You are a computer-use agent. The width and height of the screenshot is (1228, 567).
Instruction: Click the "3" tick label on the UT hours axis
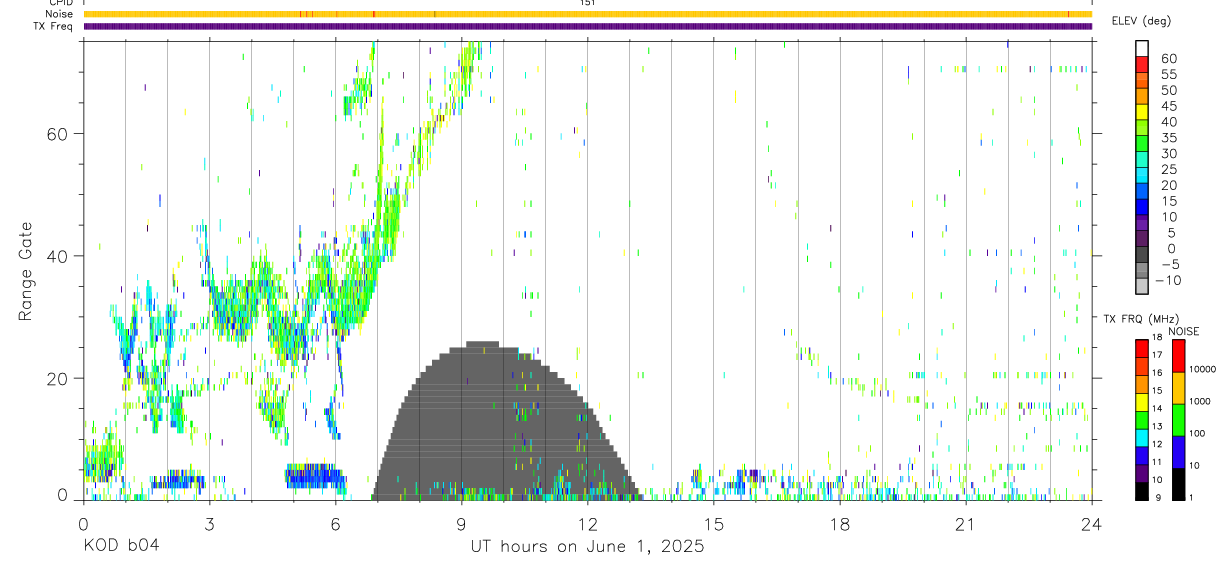click(209, 524)
